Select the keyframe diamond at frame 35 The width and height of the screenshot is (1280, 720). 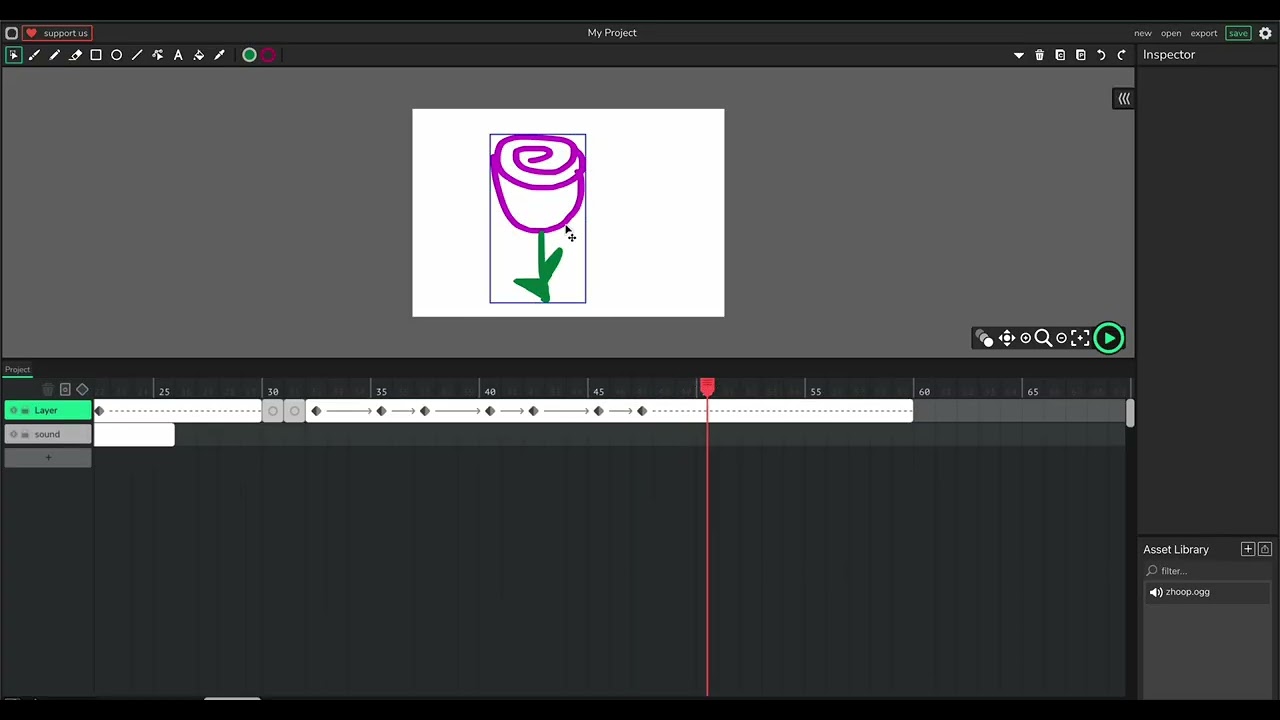coord(381,411)
